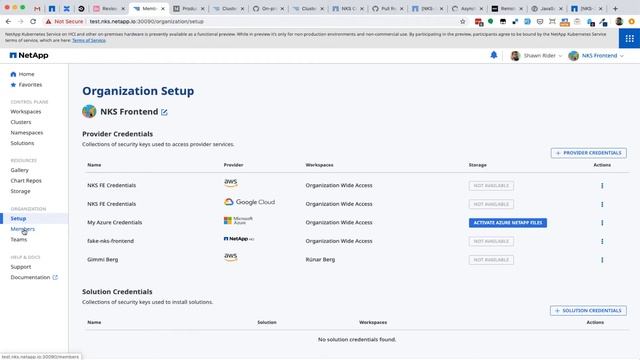Open actions menu for Google Cloud credentials row

point(602,204)
